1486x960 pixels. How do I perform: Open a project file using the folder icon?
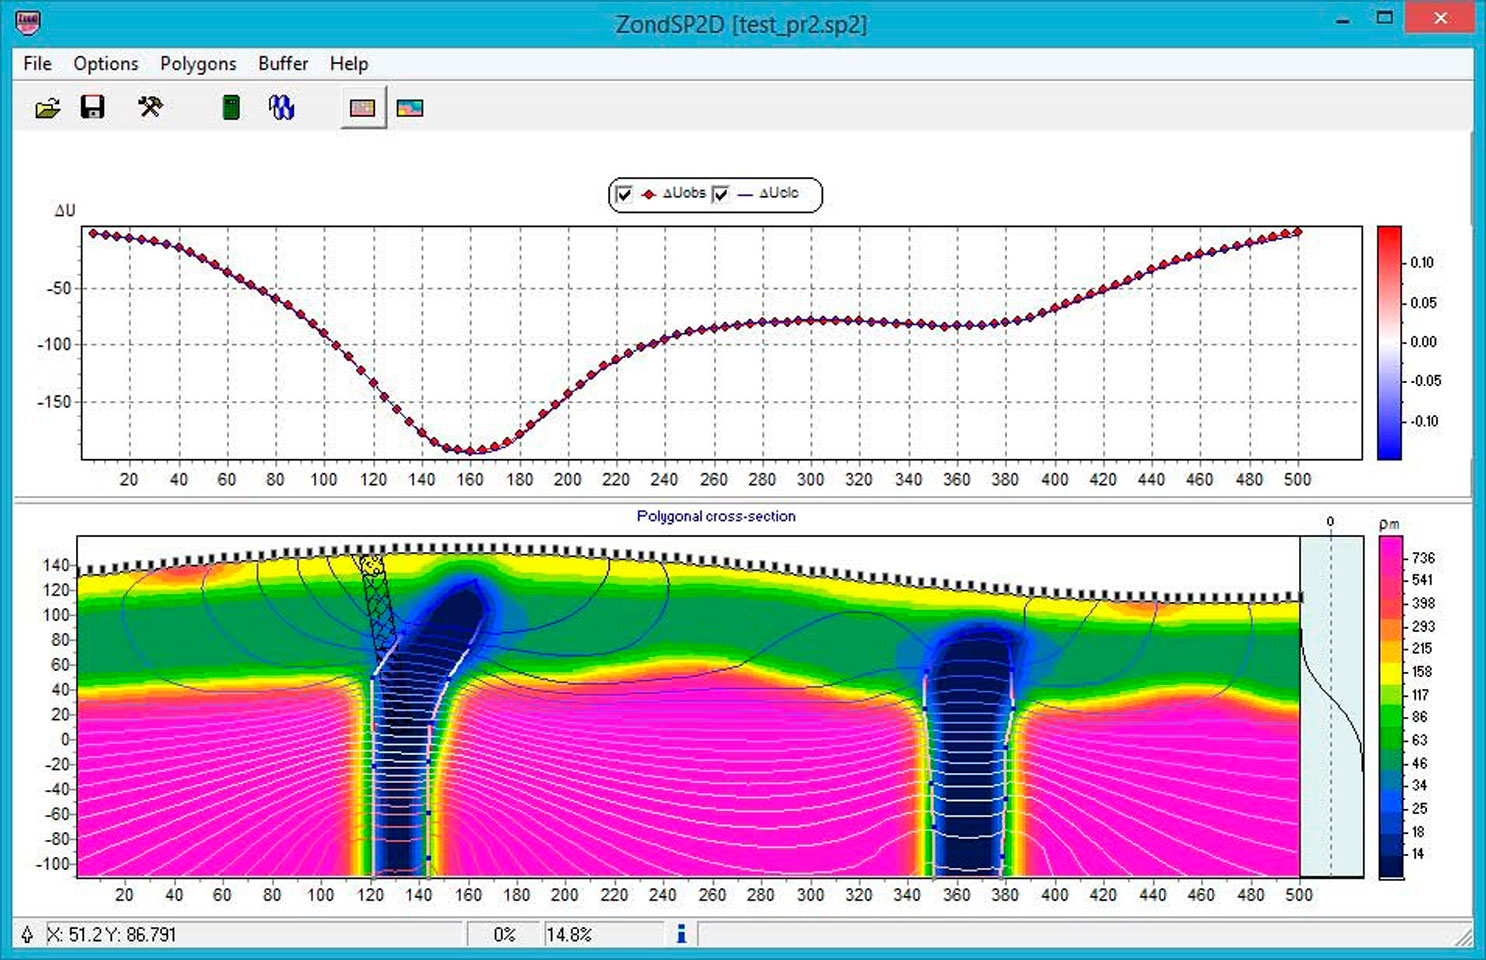47,108
